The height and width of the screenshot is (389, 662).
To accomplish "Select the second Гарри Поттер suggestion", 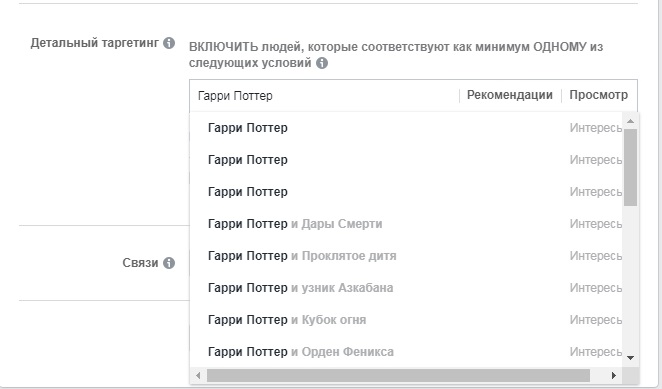I will point(407,160).
